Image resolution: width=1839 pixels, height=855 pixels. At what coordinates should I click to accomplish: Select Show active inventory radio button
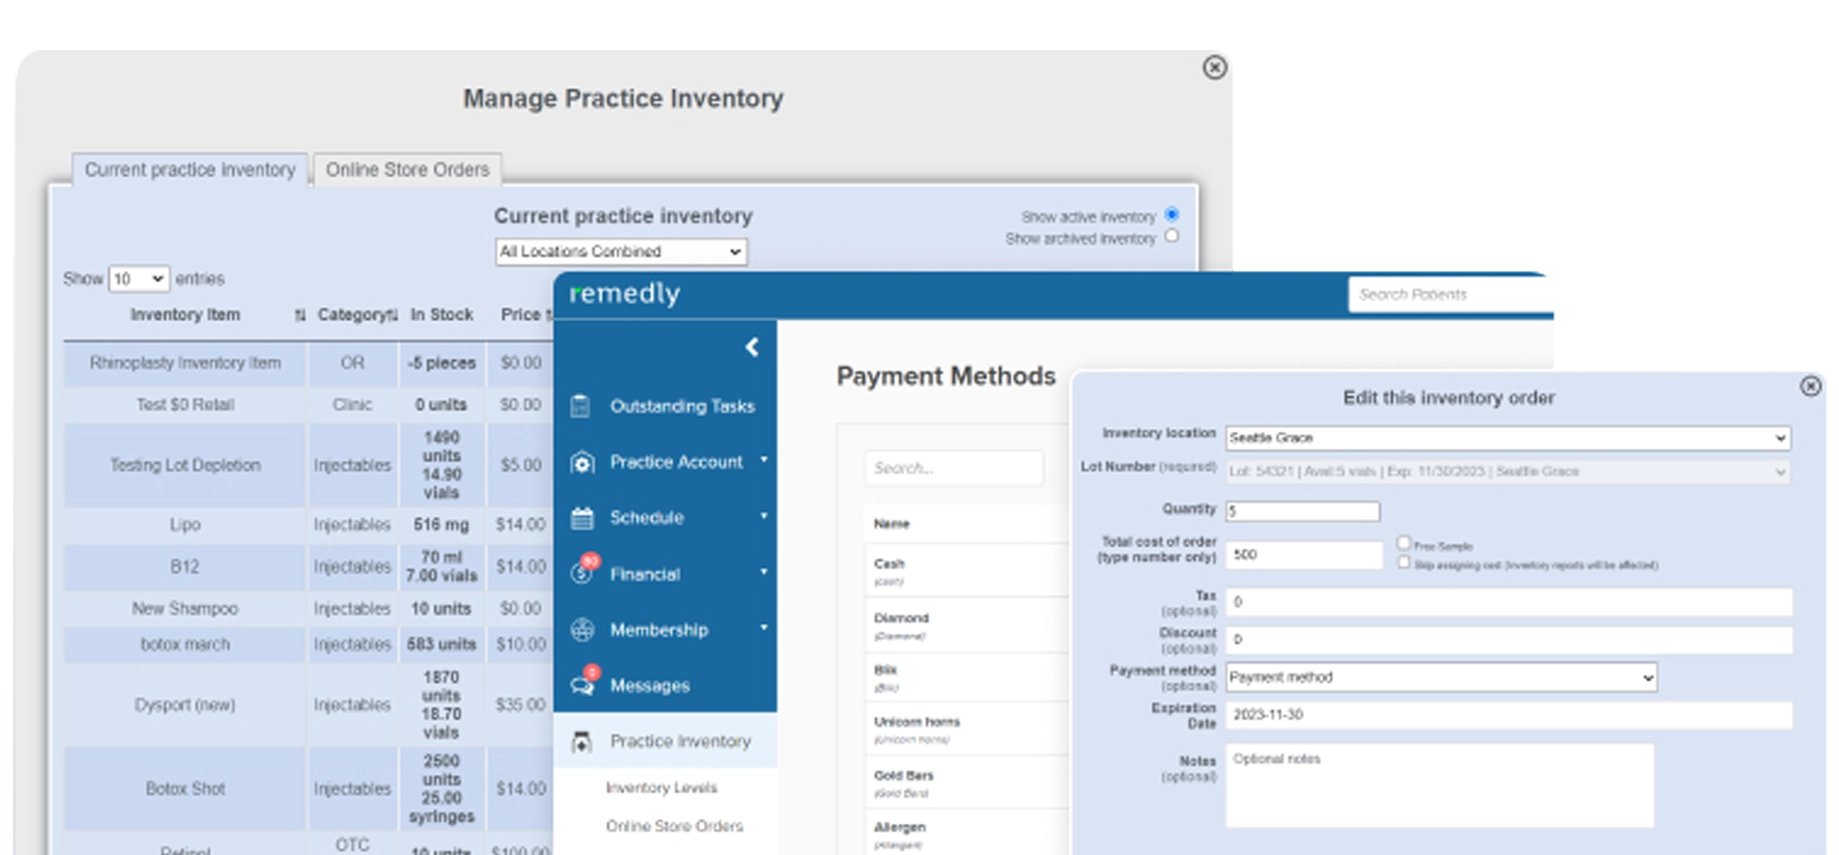pos(1172,215)
